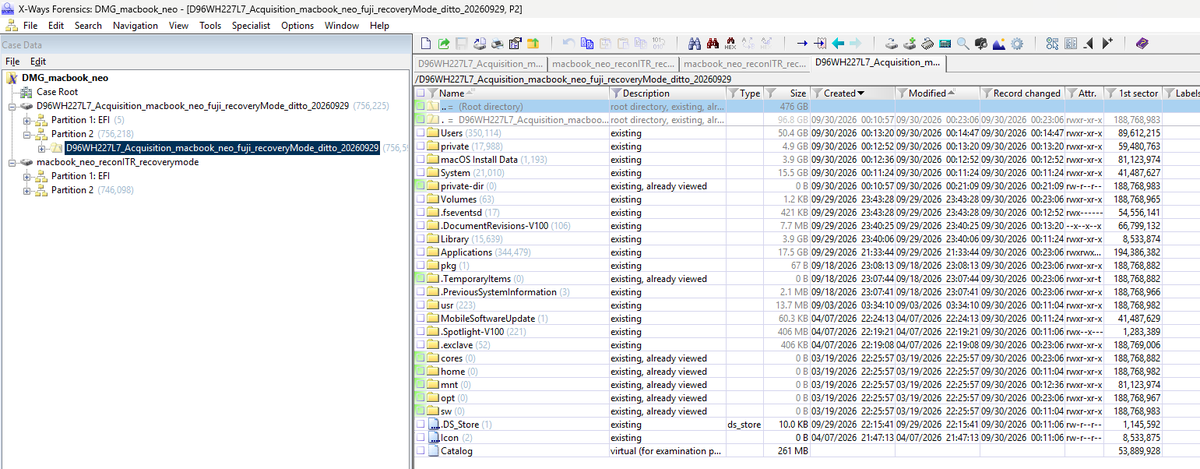Click the undo toolbar icon

[568, 43]
